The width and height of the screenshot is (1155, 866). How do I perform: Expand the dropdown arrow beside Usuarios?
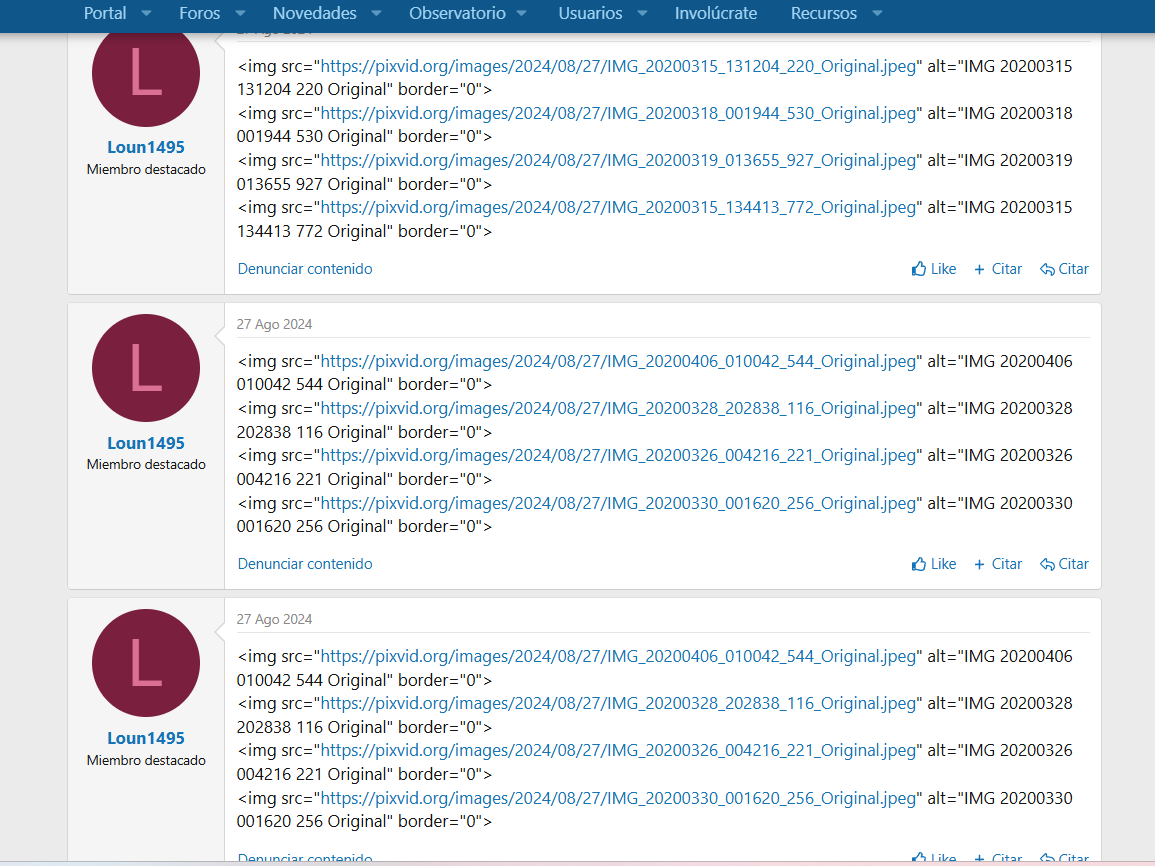coord(642,13)
